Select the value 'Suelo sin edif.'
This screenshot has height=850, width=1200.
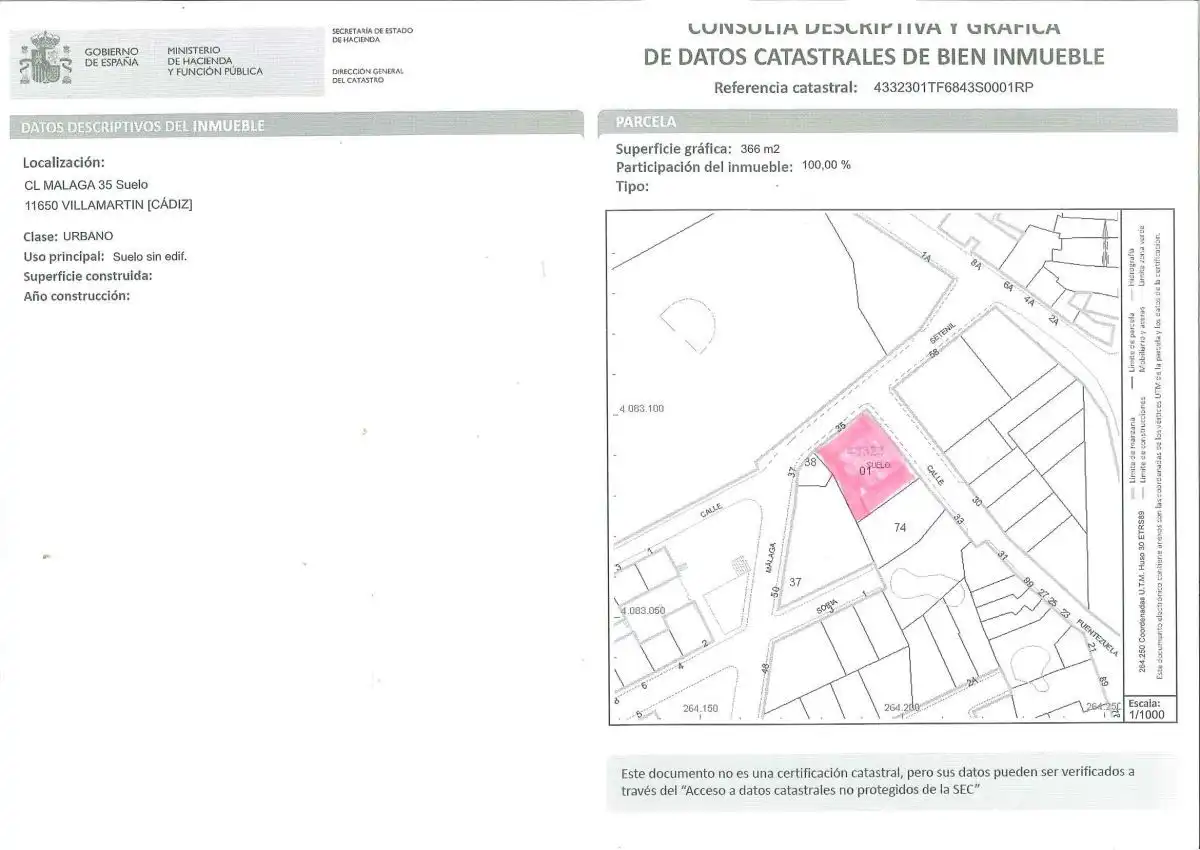150,257
